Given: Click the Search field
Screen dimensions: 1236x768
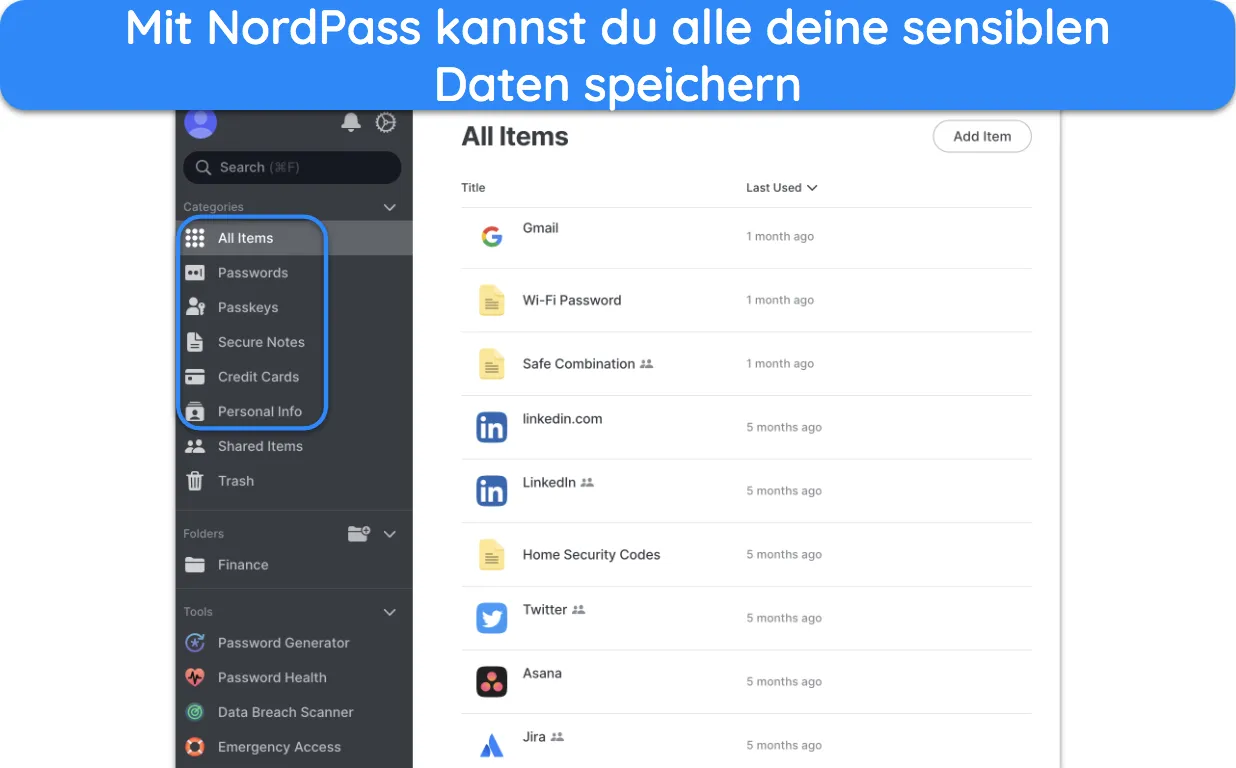Looking at the screenshot, I should click(x=292, y=167).
